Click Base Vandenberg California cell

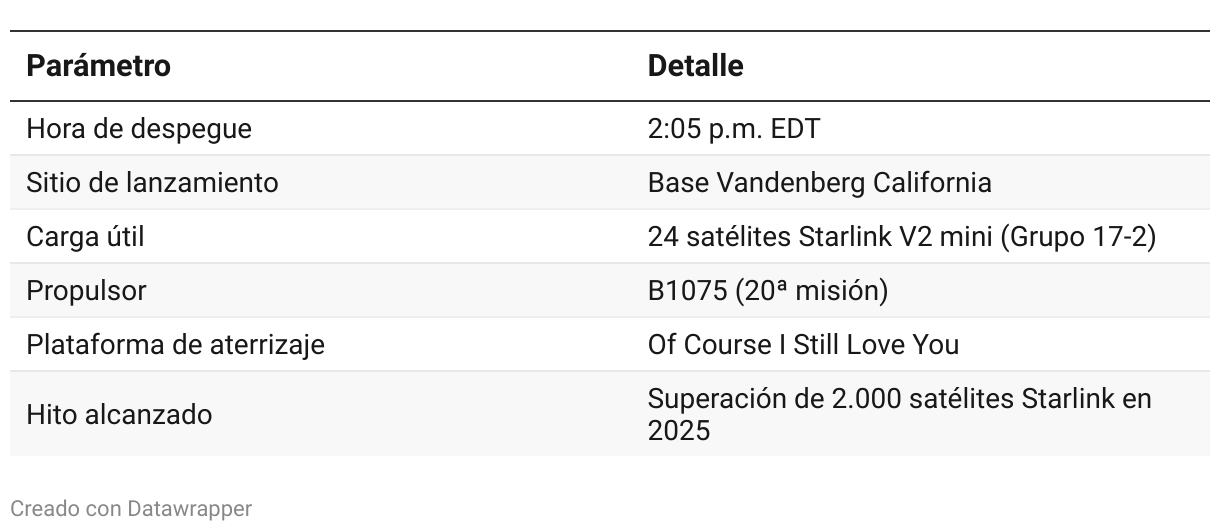point(819,183)
